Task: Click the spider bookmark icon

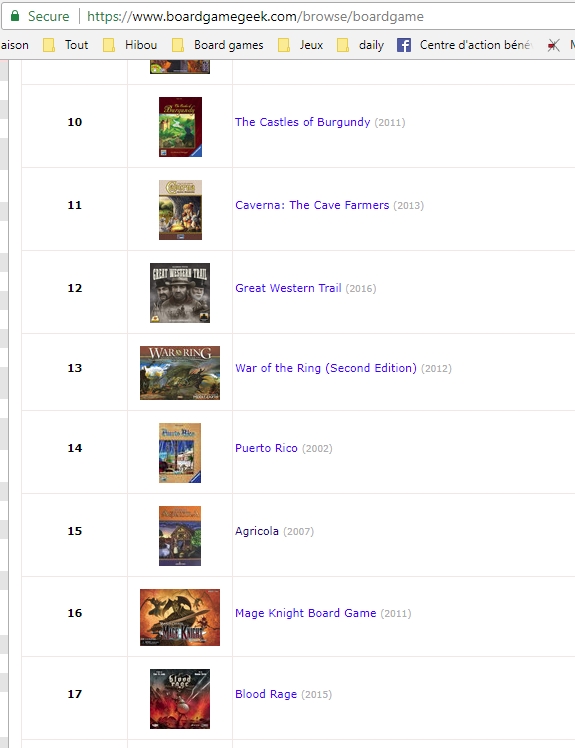Action: tap(554, 45)
